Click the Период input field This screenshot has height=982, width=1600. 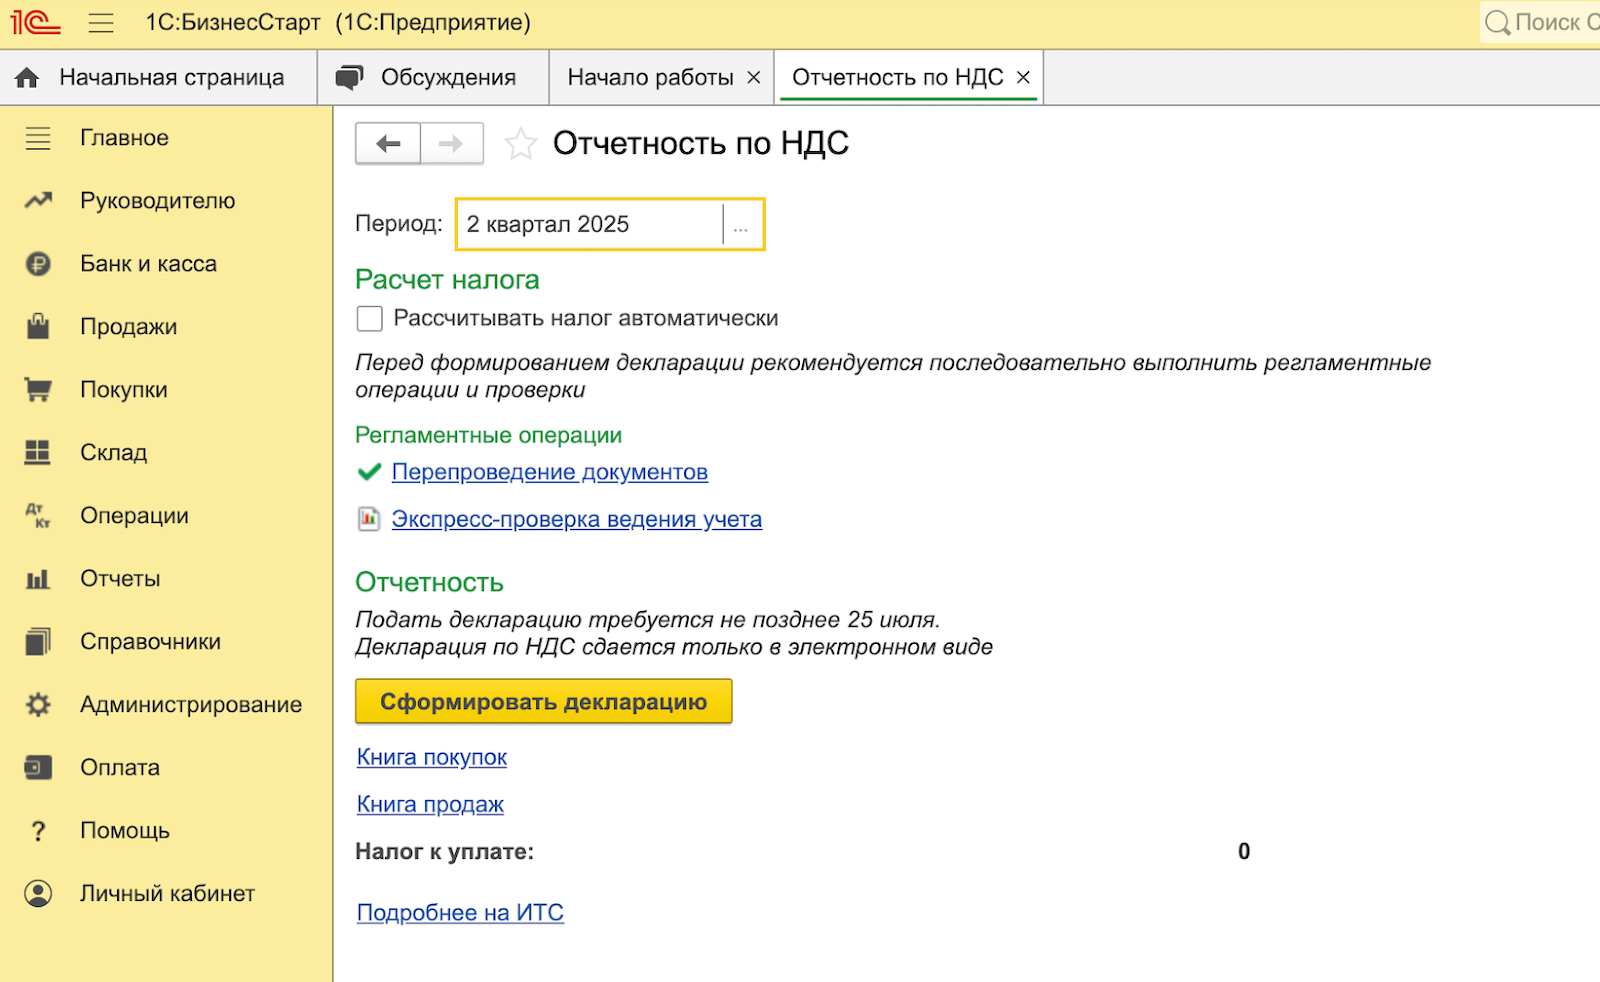click(x=590, y=225)
